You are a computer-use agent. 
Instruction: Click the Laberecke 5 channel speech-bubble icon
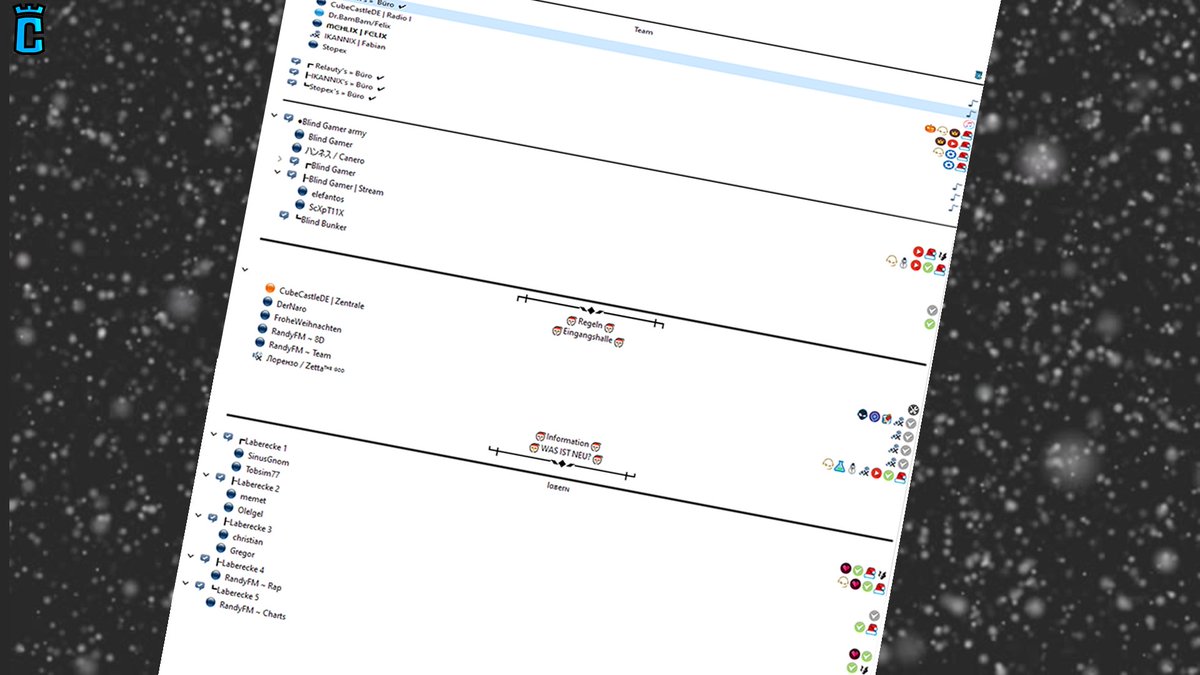200,586
